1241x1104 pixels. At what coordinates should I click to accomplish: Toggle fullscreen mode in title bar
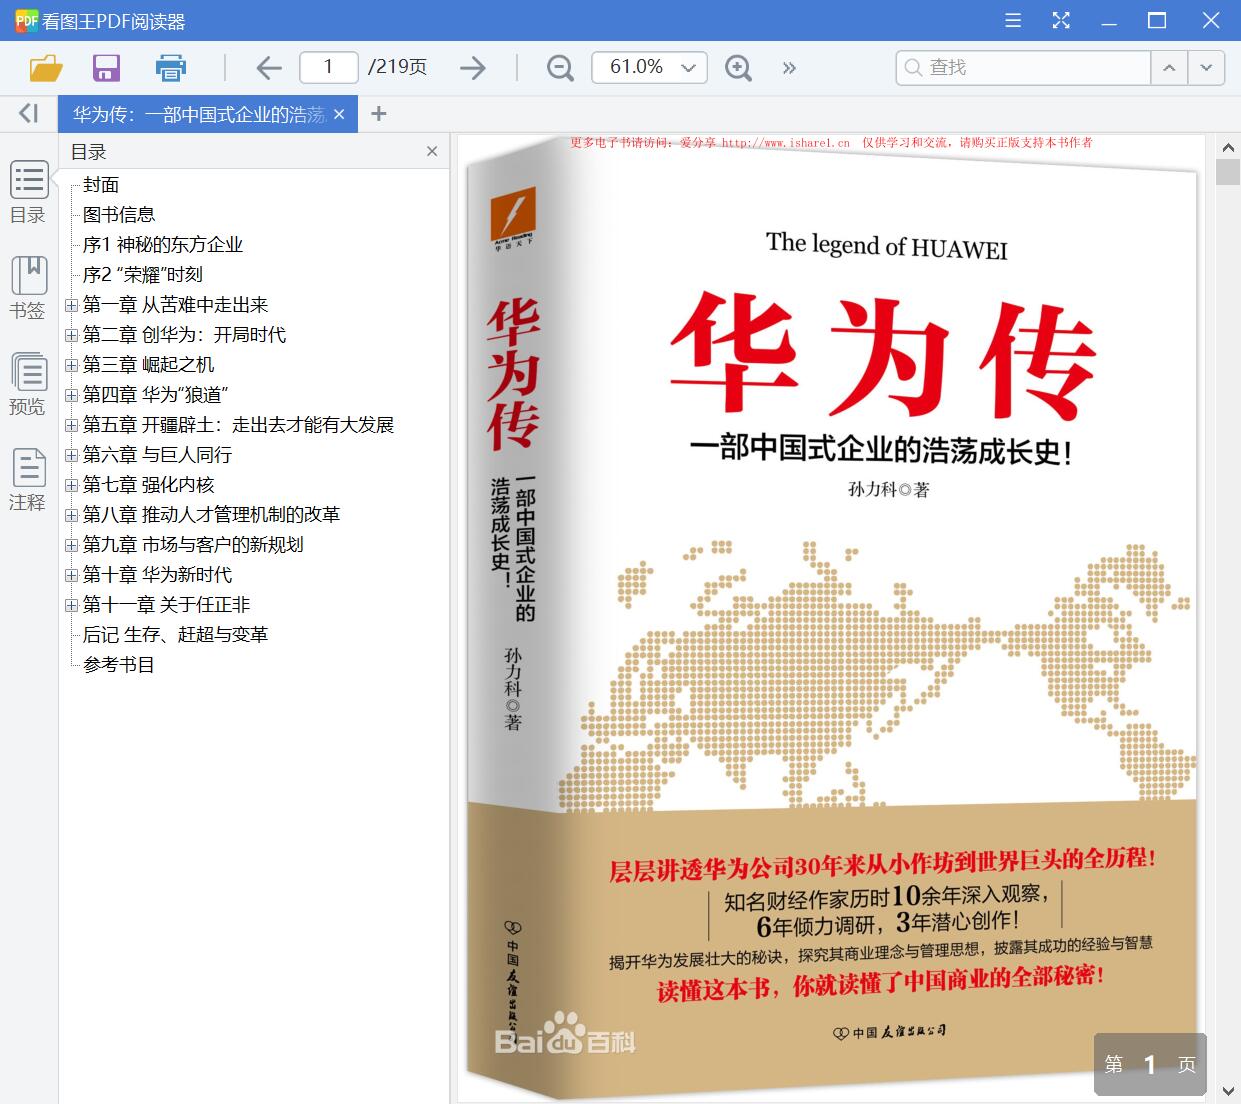click(x=1061, y=20)
